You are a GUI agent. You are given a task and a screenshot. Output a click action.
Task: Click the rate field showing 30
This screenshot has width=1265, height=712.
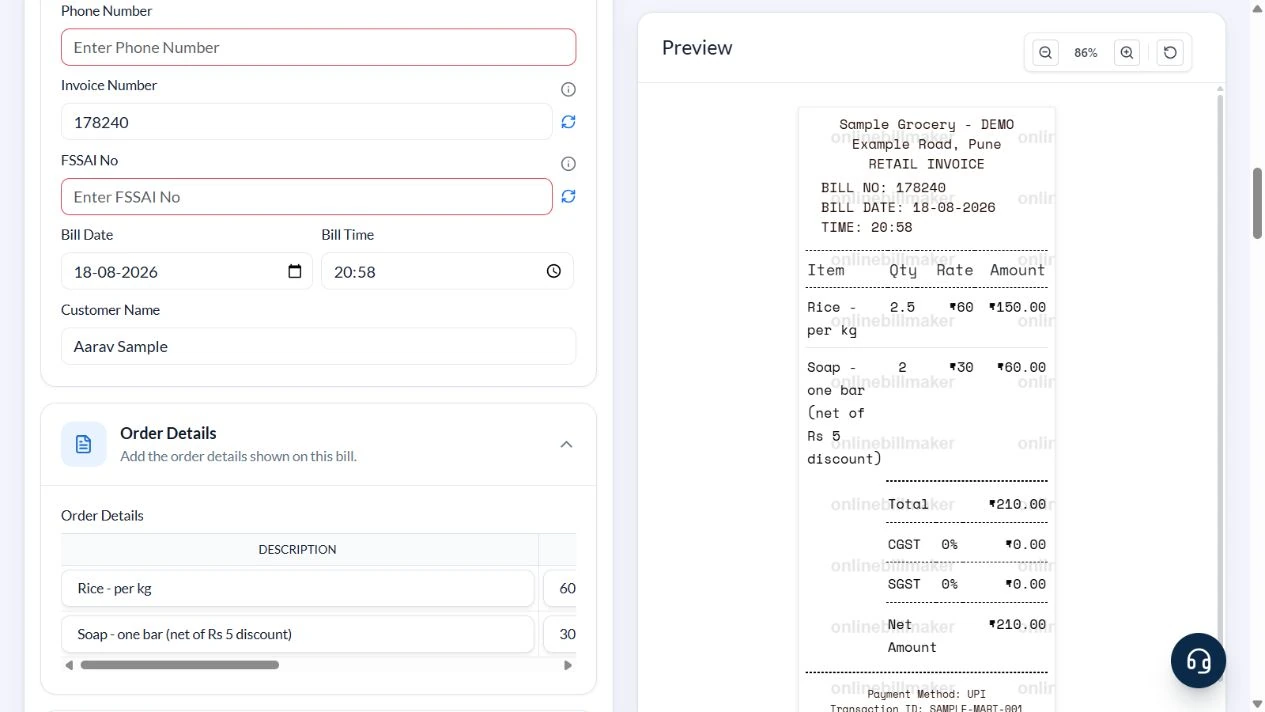coord(561,634)
